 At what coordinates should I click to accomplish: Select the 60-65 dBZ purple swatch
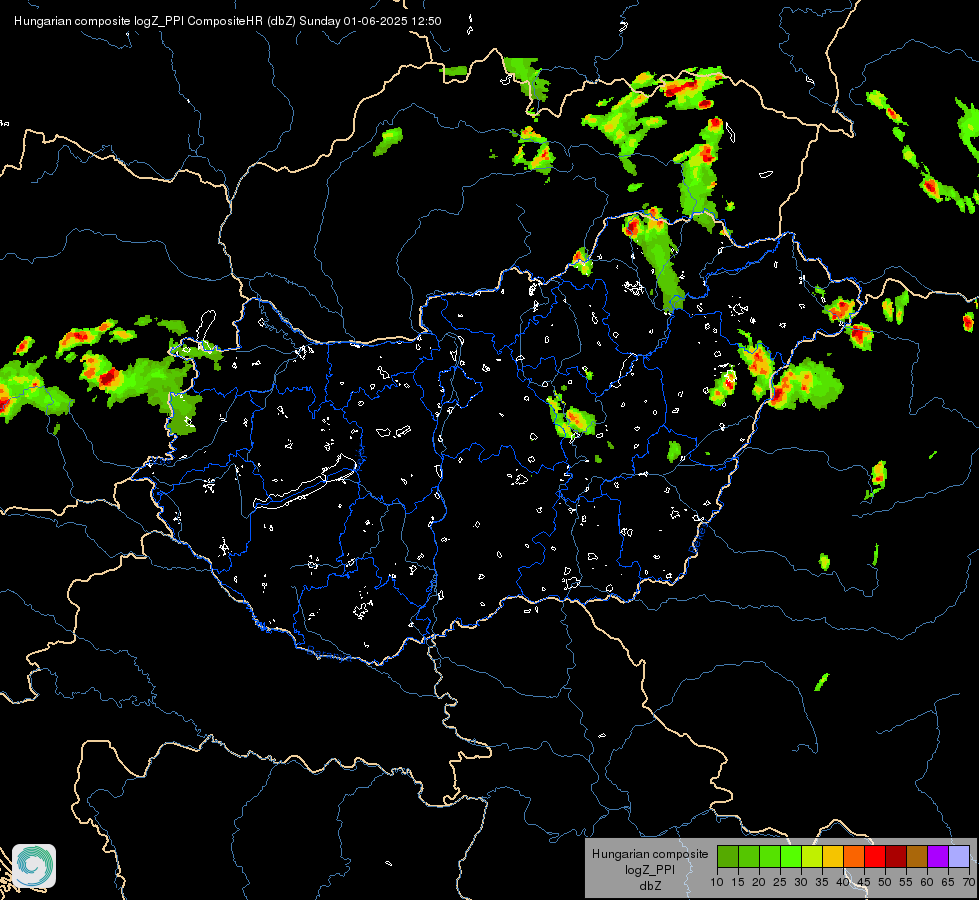938,856
